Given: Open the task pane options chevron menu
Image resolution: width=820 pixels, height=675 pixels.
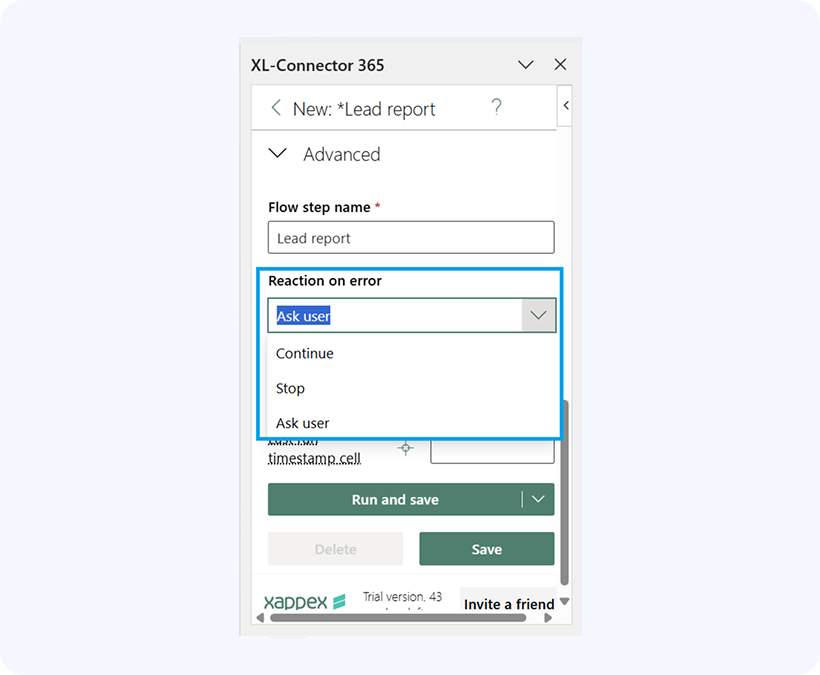Looking at the screenshot, I should click(526, 65).
